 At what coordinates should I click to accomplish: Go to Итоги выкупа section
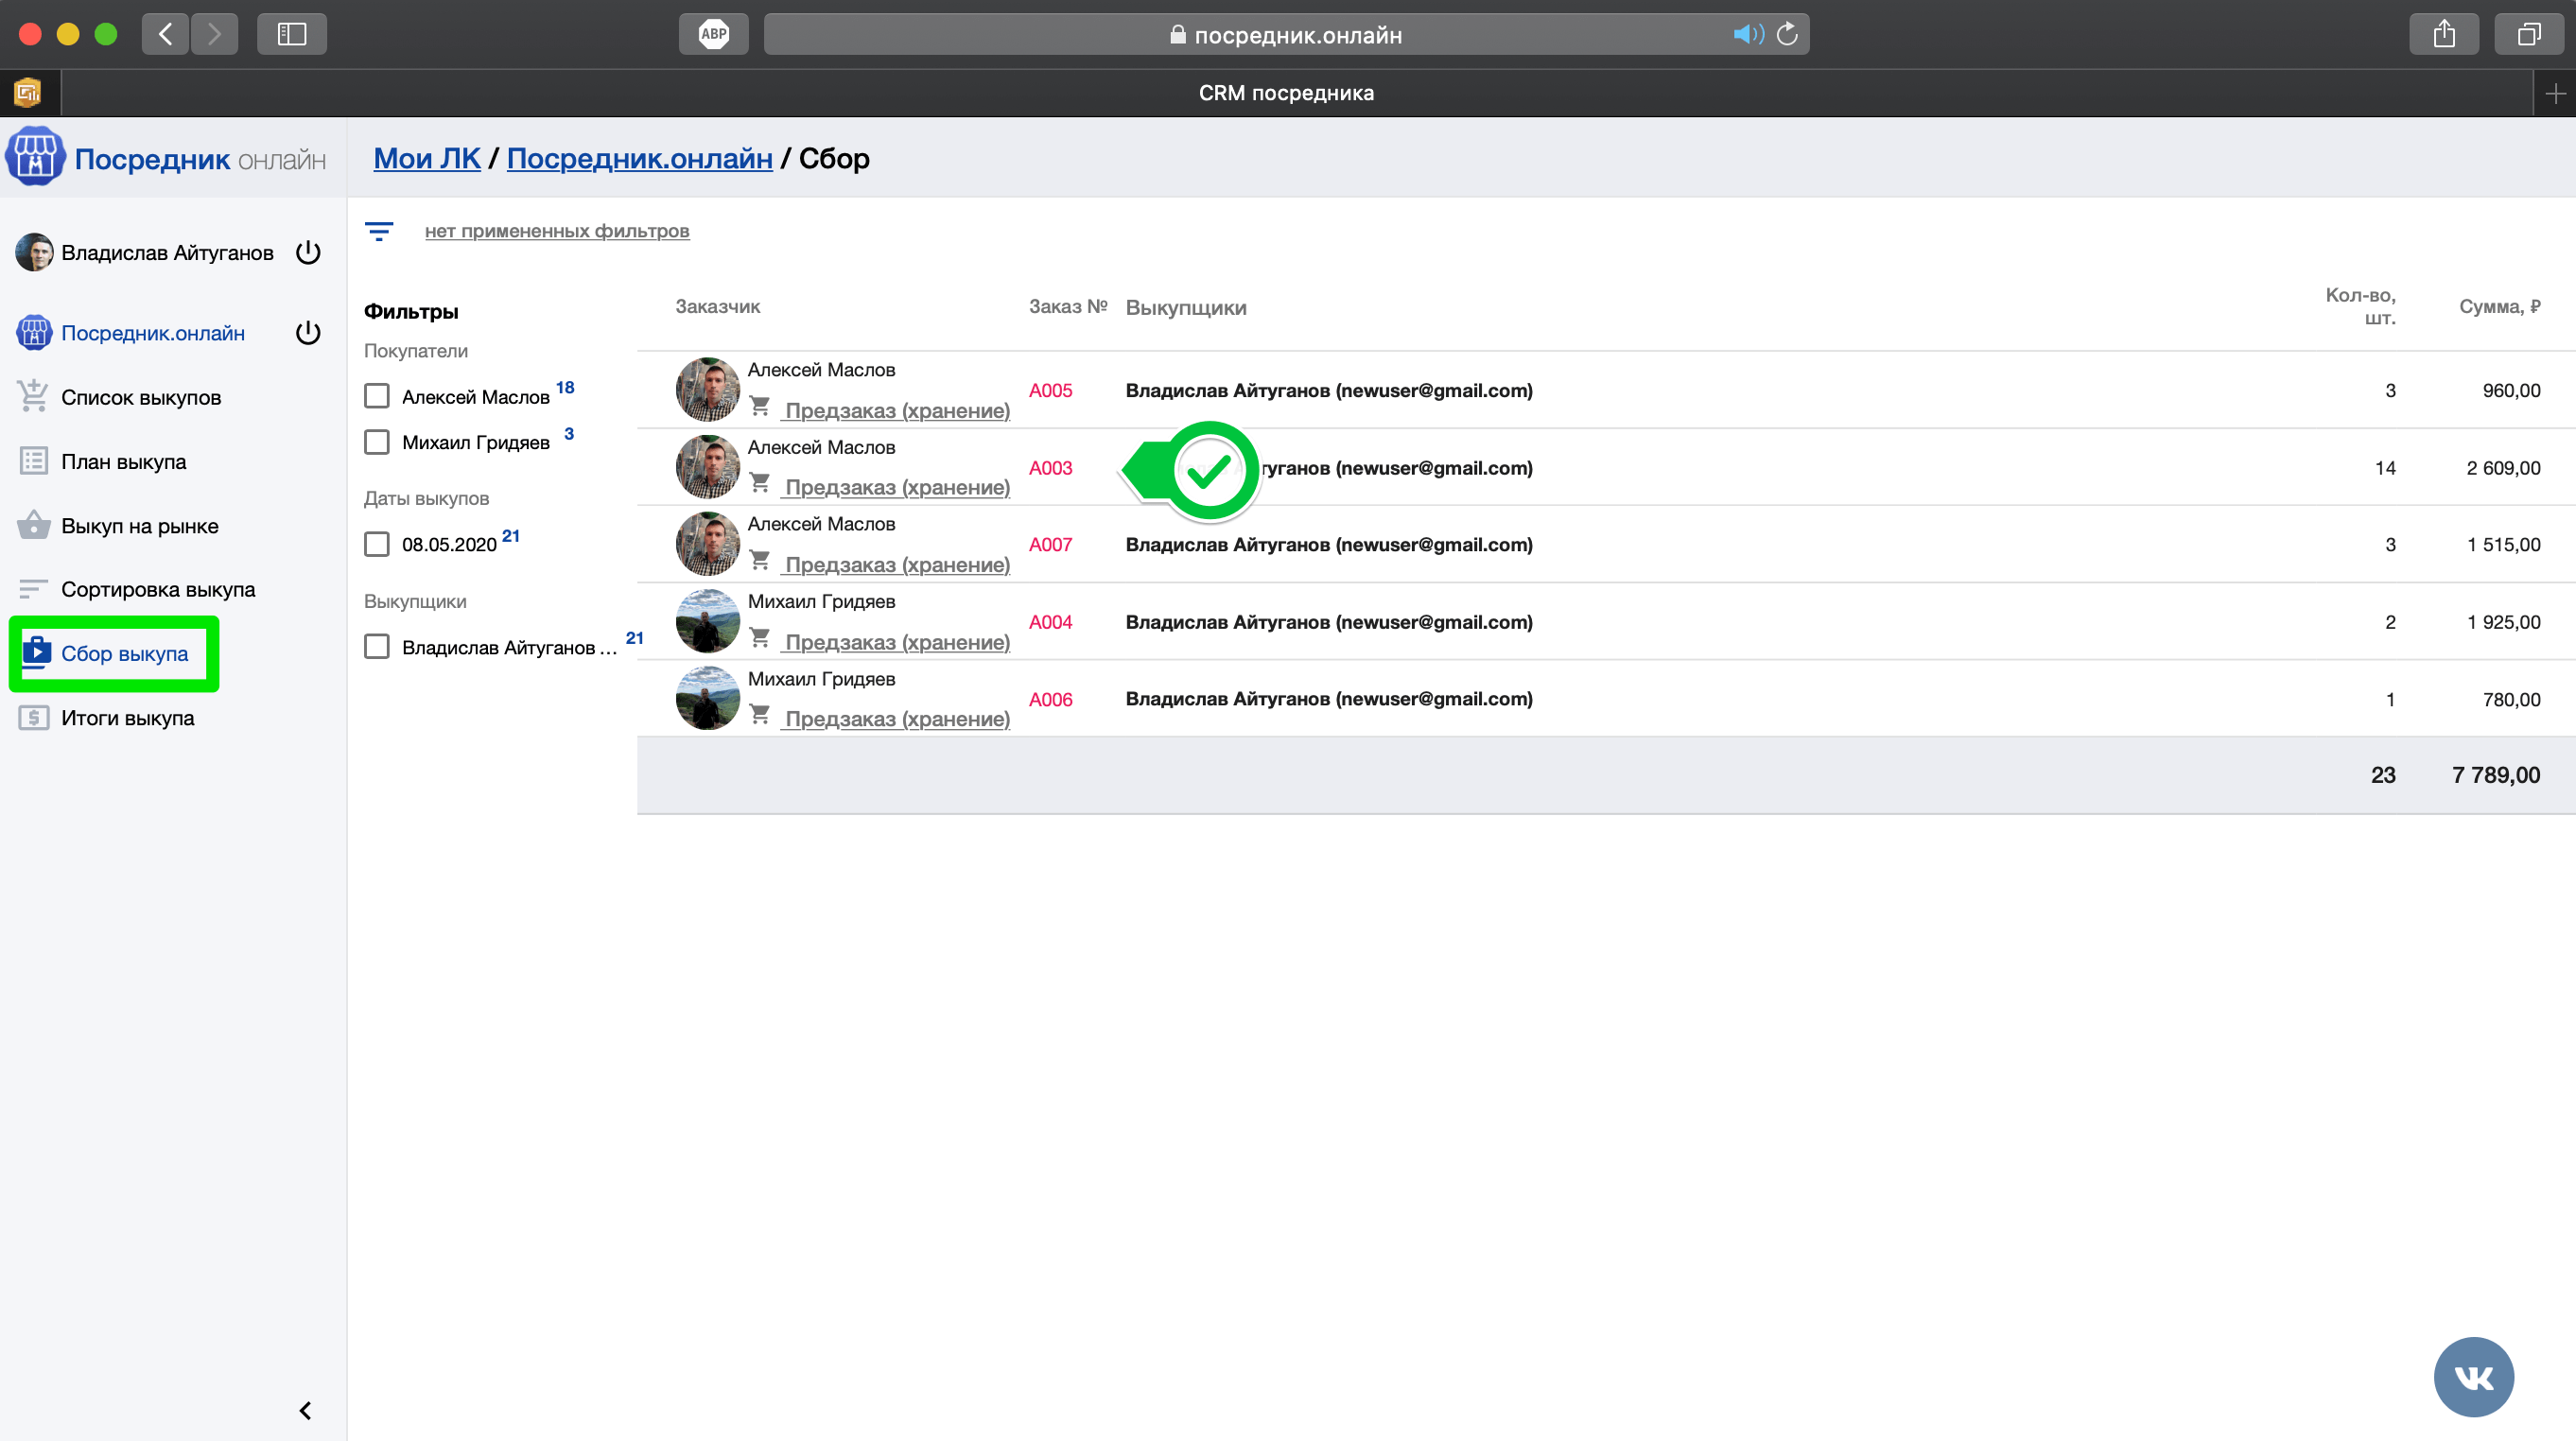coord(127,718)
